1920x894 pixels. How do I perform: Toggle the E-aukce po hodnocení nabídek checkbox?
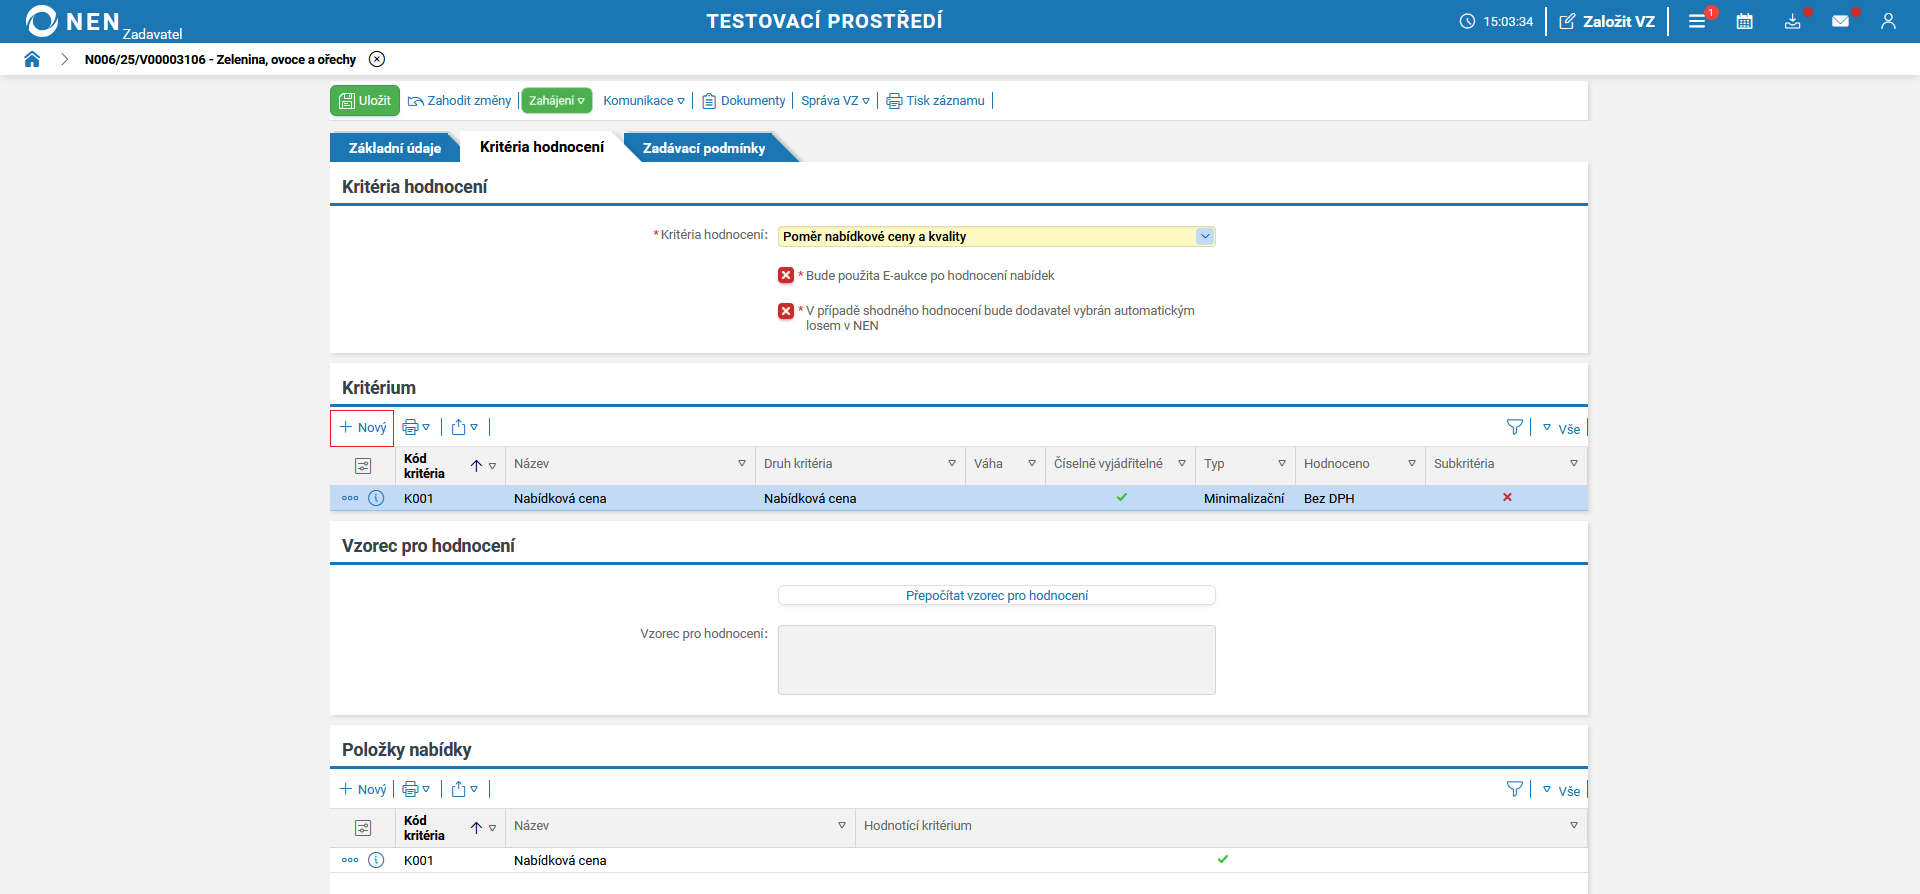click(786, 276)
